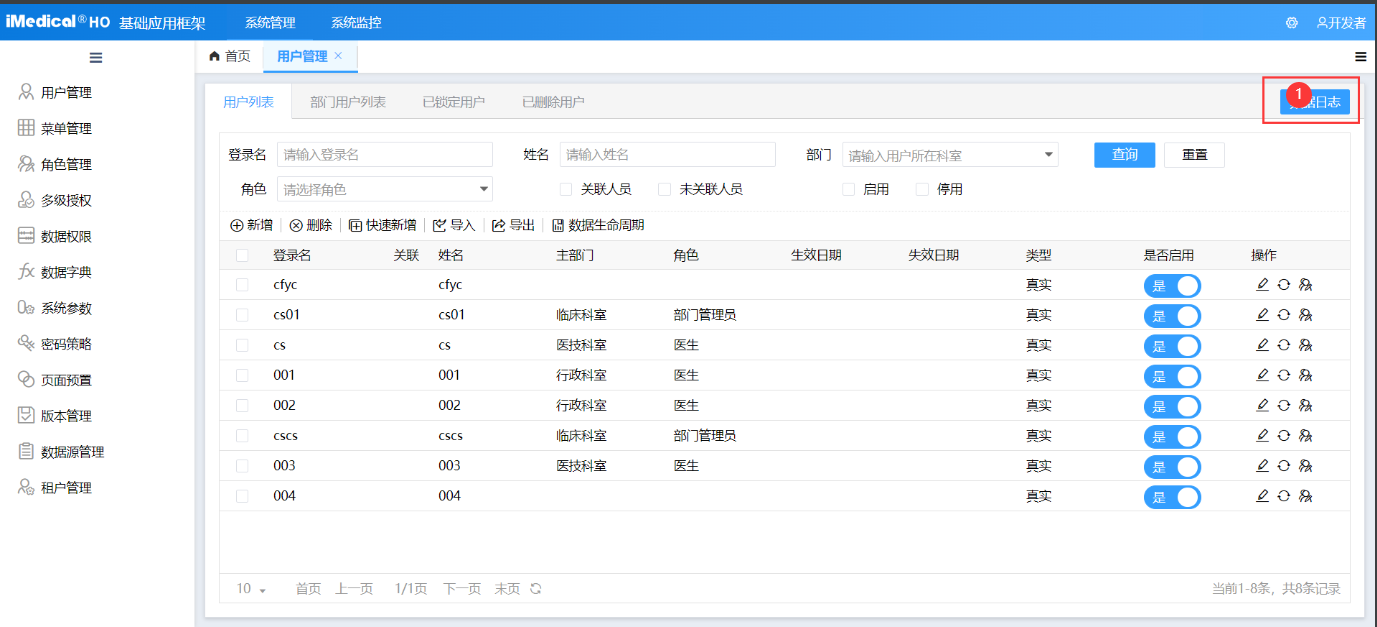The height and width of the screenshot is (627, 1377).
Task: Click the top-right tab list menu icon
Action: coord(1360,57)
